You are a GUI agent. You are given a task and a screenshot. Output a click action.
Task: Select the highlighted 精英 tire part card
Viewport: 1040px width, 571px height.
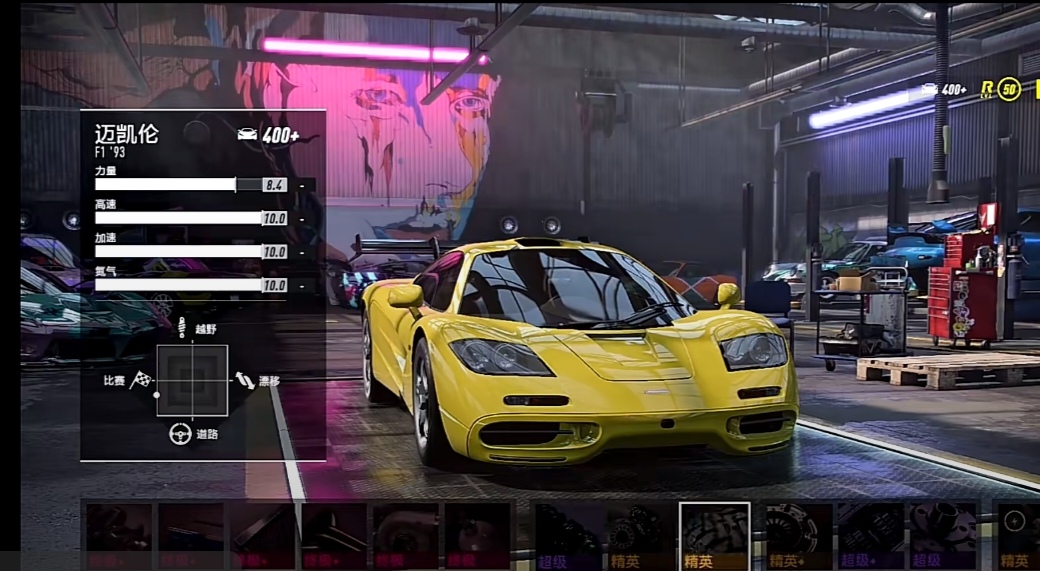tap(715, 535)
